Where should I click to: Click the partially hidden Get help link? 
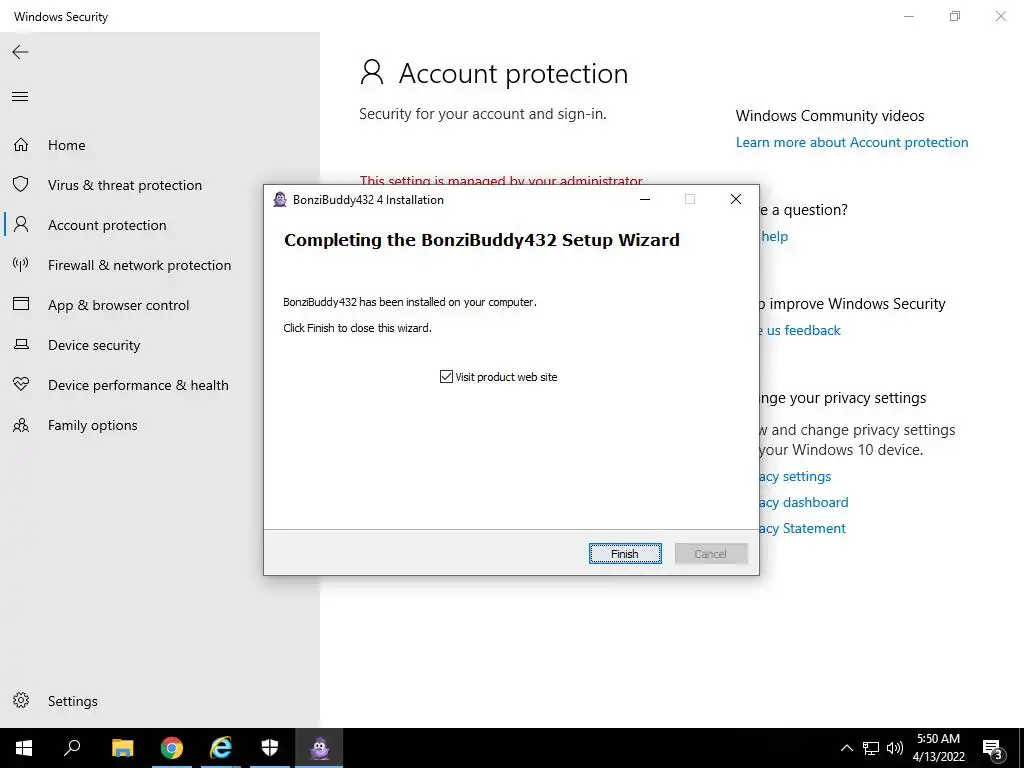[775, 236]
